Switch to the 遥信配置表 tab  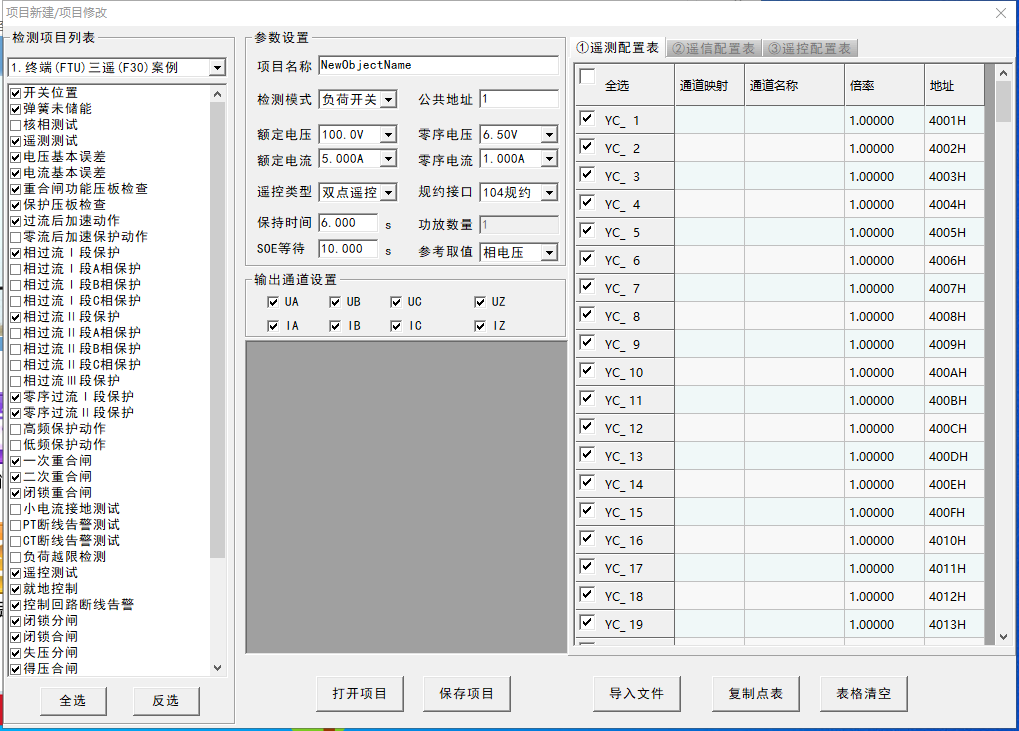[713, 48]
